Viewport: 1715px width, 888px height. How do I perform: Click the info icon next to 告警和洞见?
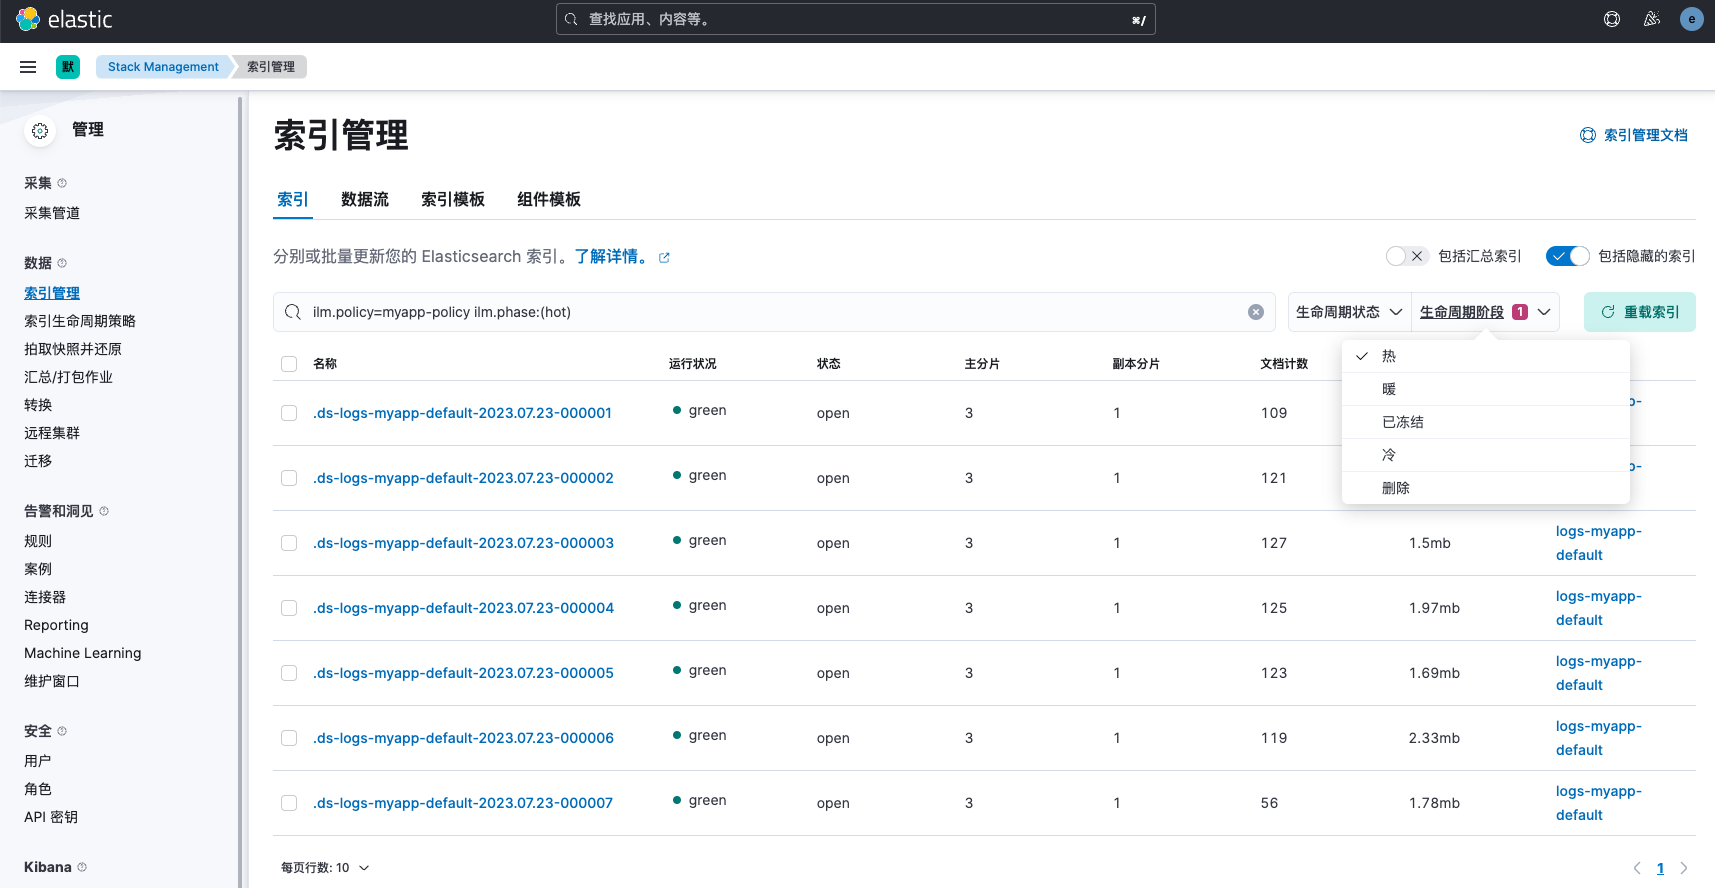tap(104, 511)
